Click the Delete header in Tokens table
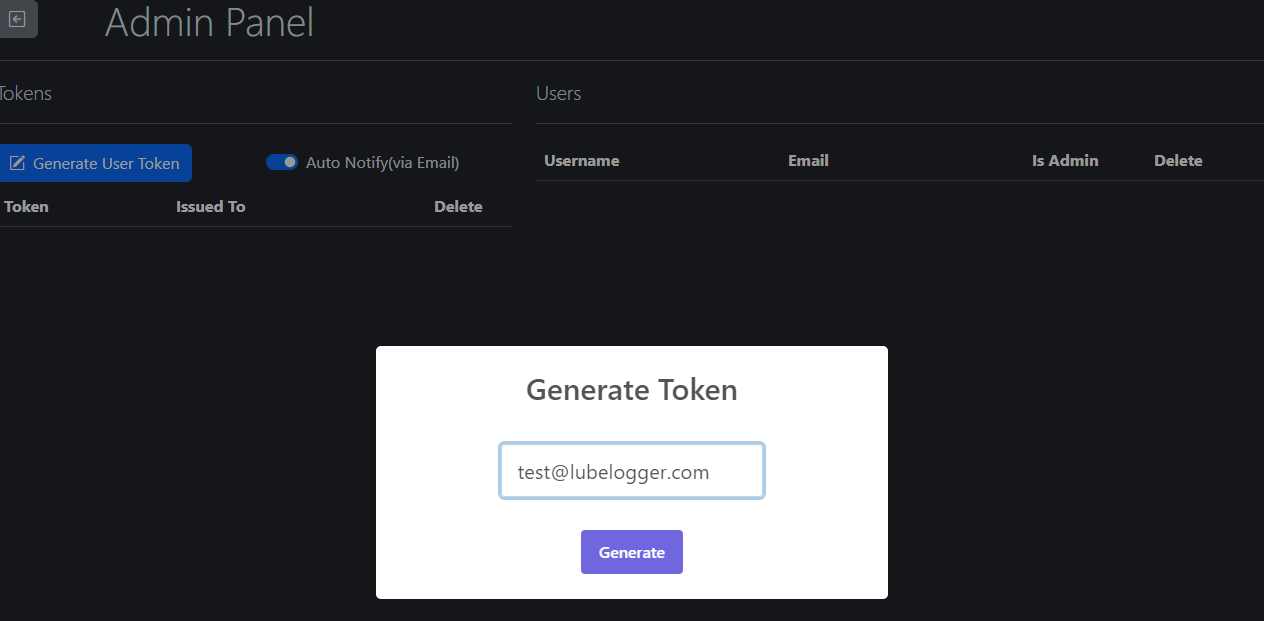The height and width of the screenshot is (621, 1264). pos(458,207)
